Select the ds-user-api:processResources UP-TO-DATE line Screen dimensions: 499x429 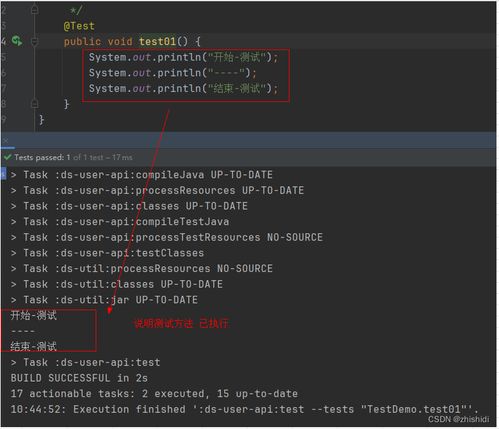click(157, 190)
